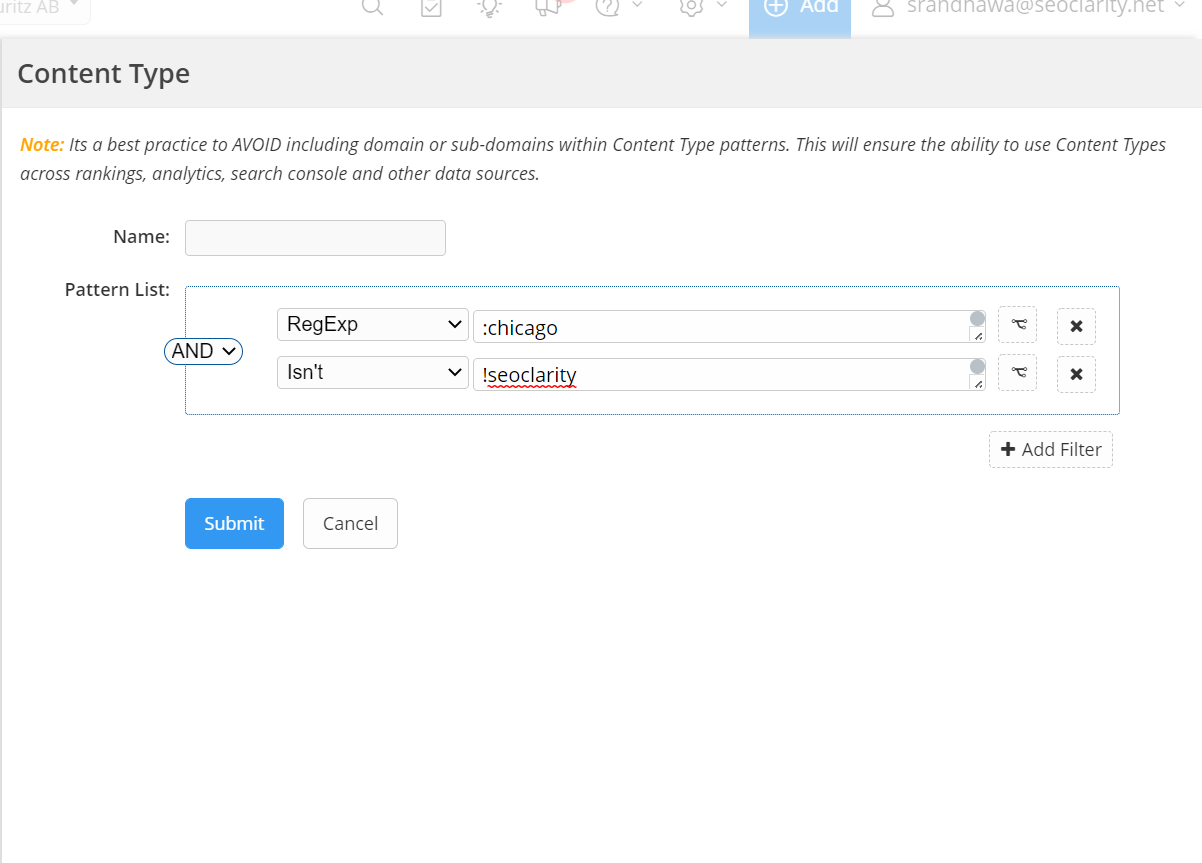Click the search magnifier icon in top bar
The width and height of the screenshot is (1202, 863).
click(372, 7)
